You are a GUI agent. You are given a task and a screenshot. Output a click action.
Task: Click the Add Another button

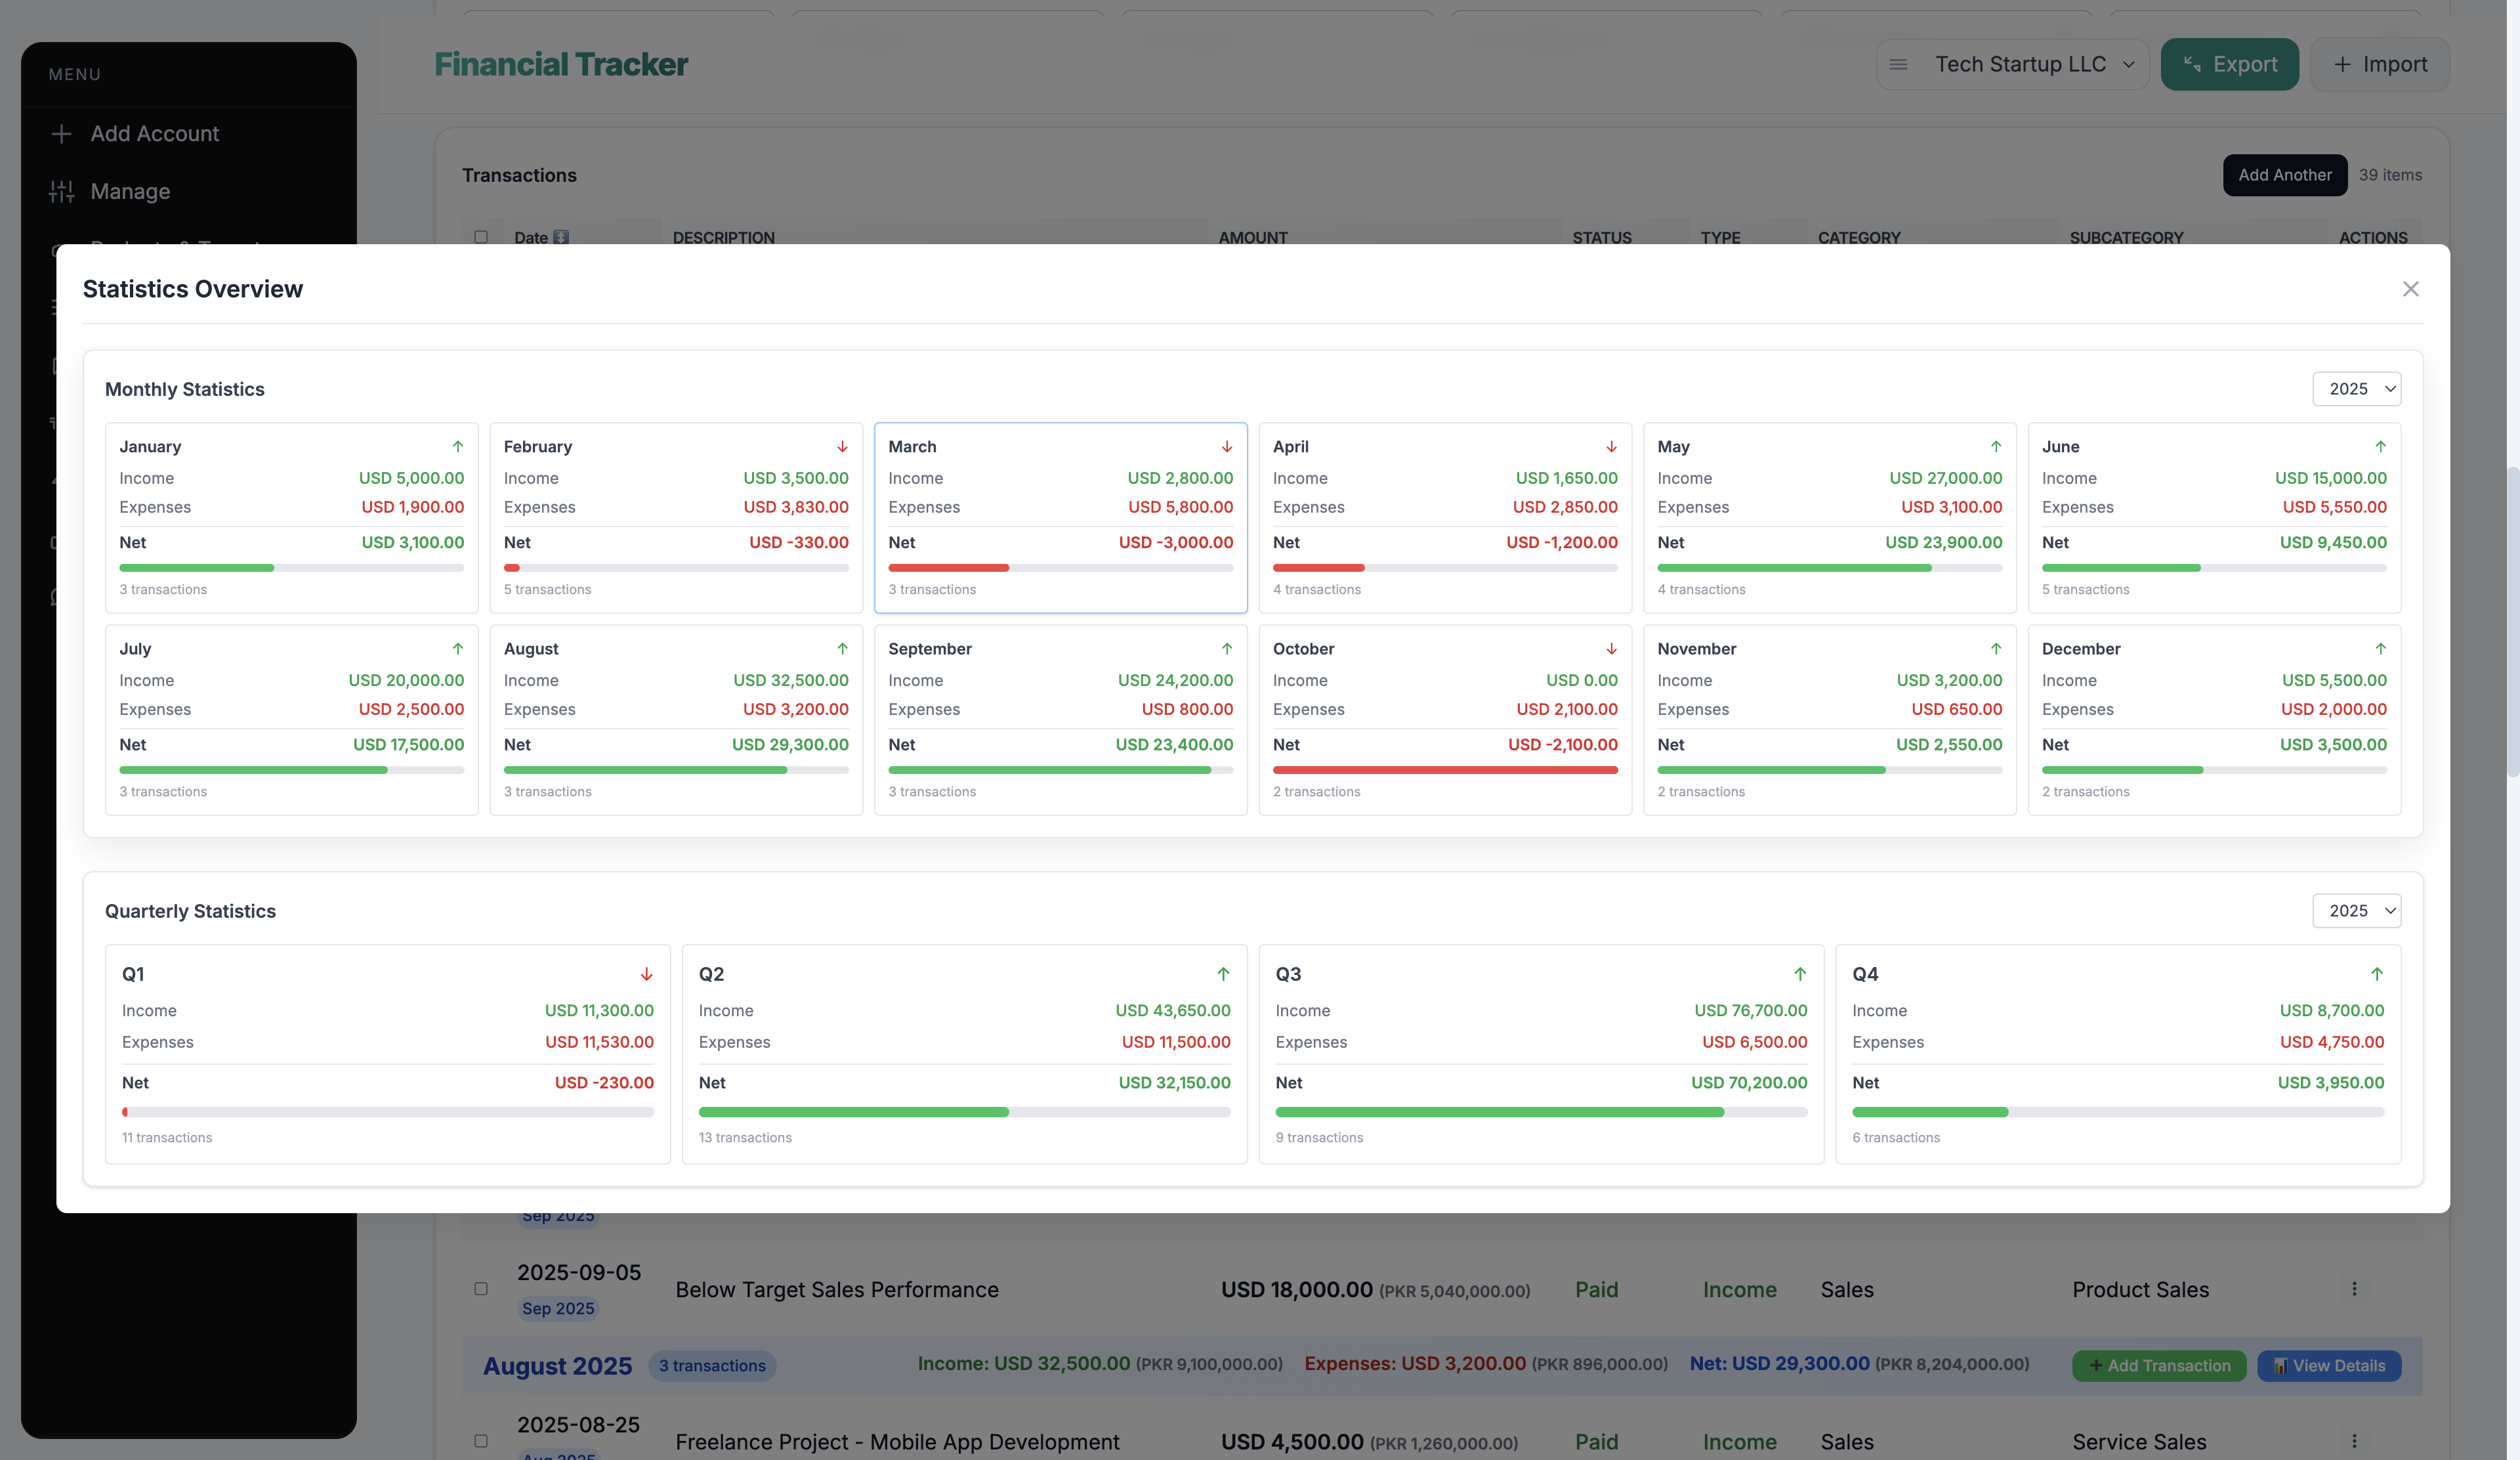[x=2285, y=175]
